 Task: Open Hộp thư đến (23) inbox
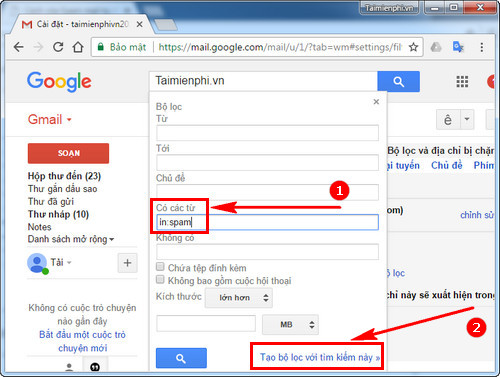pos(64,176)
